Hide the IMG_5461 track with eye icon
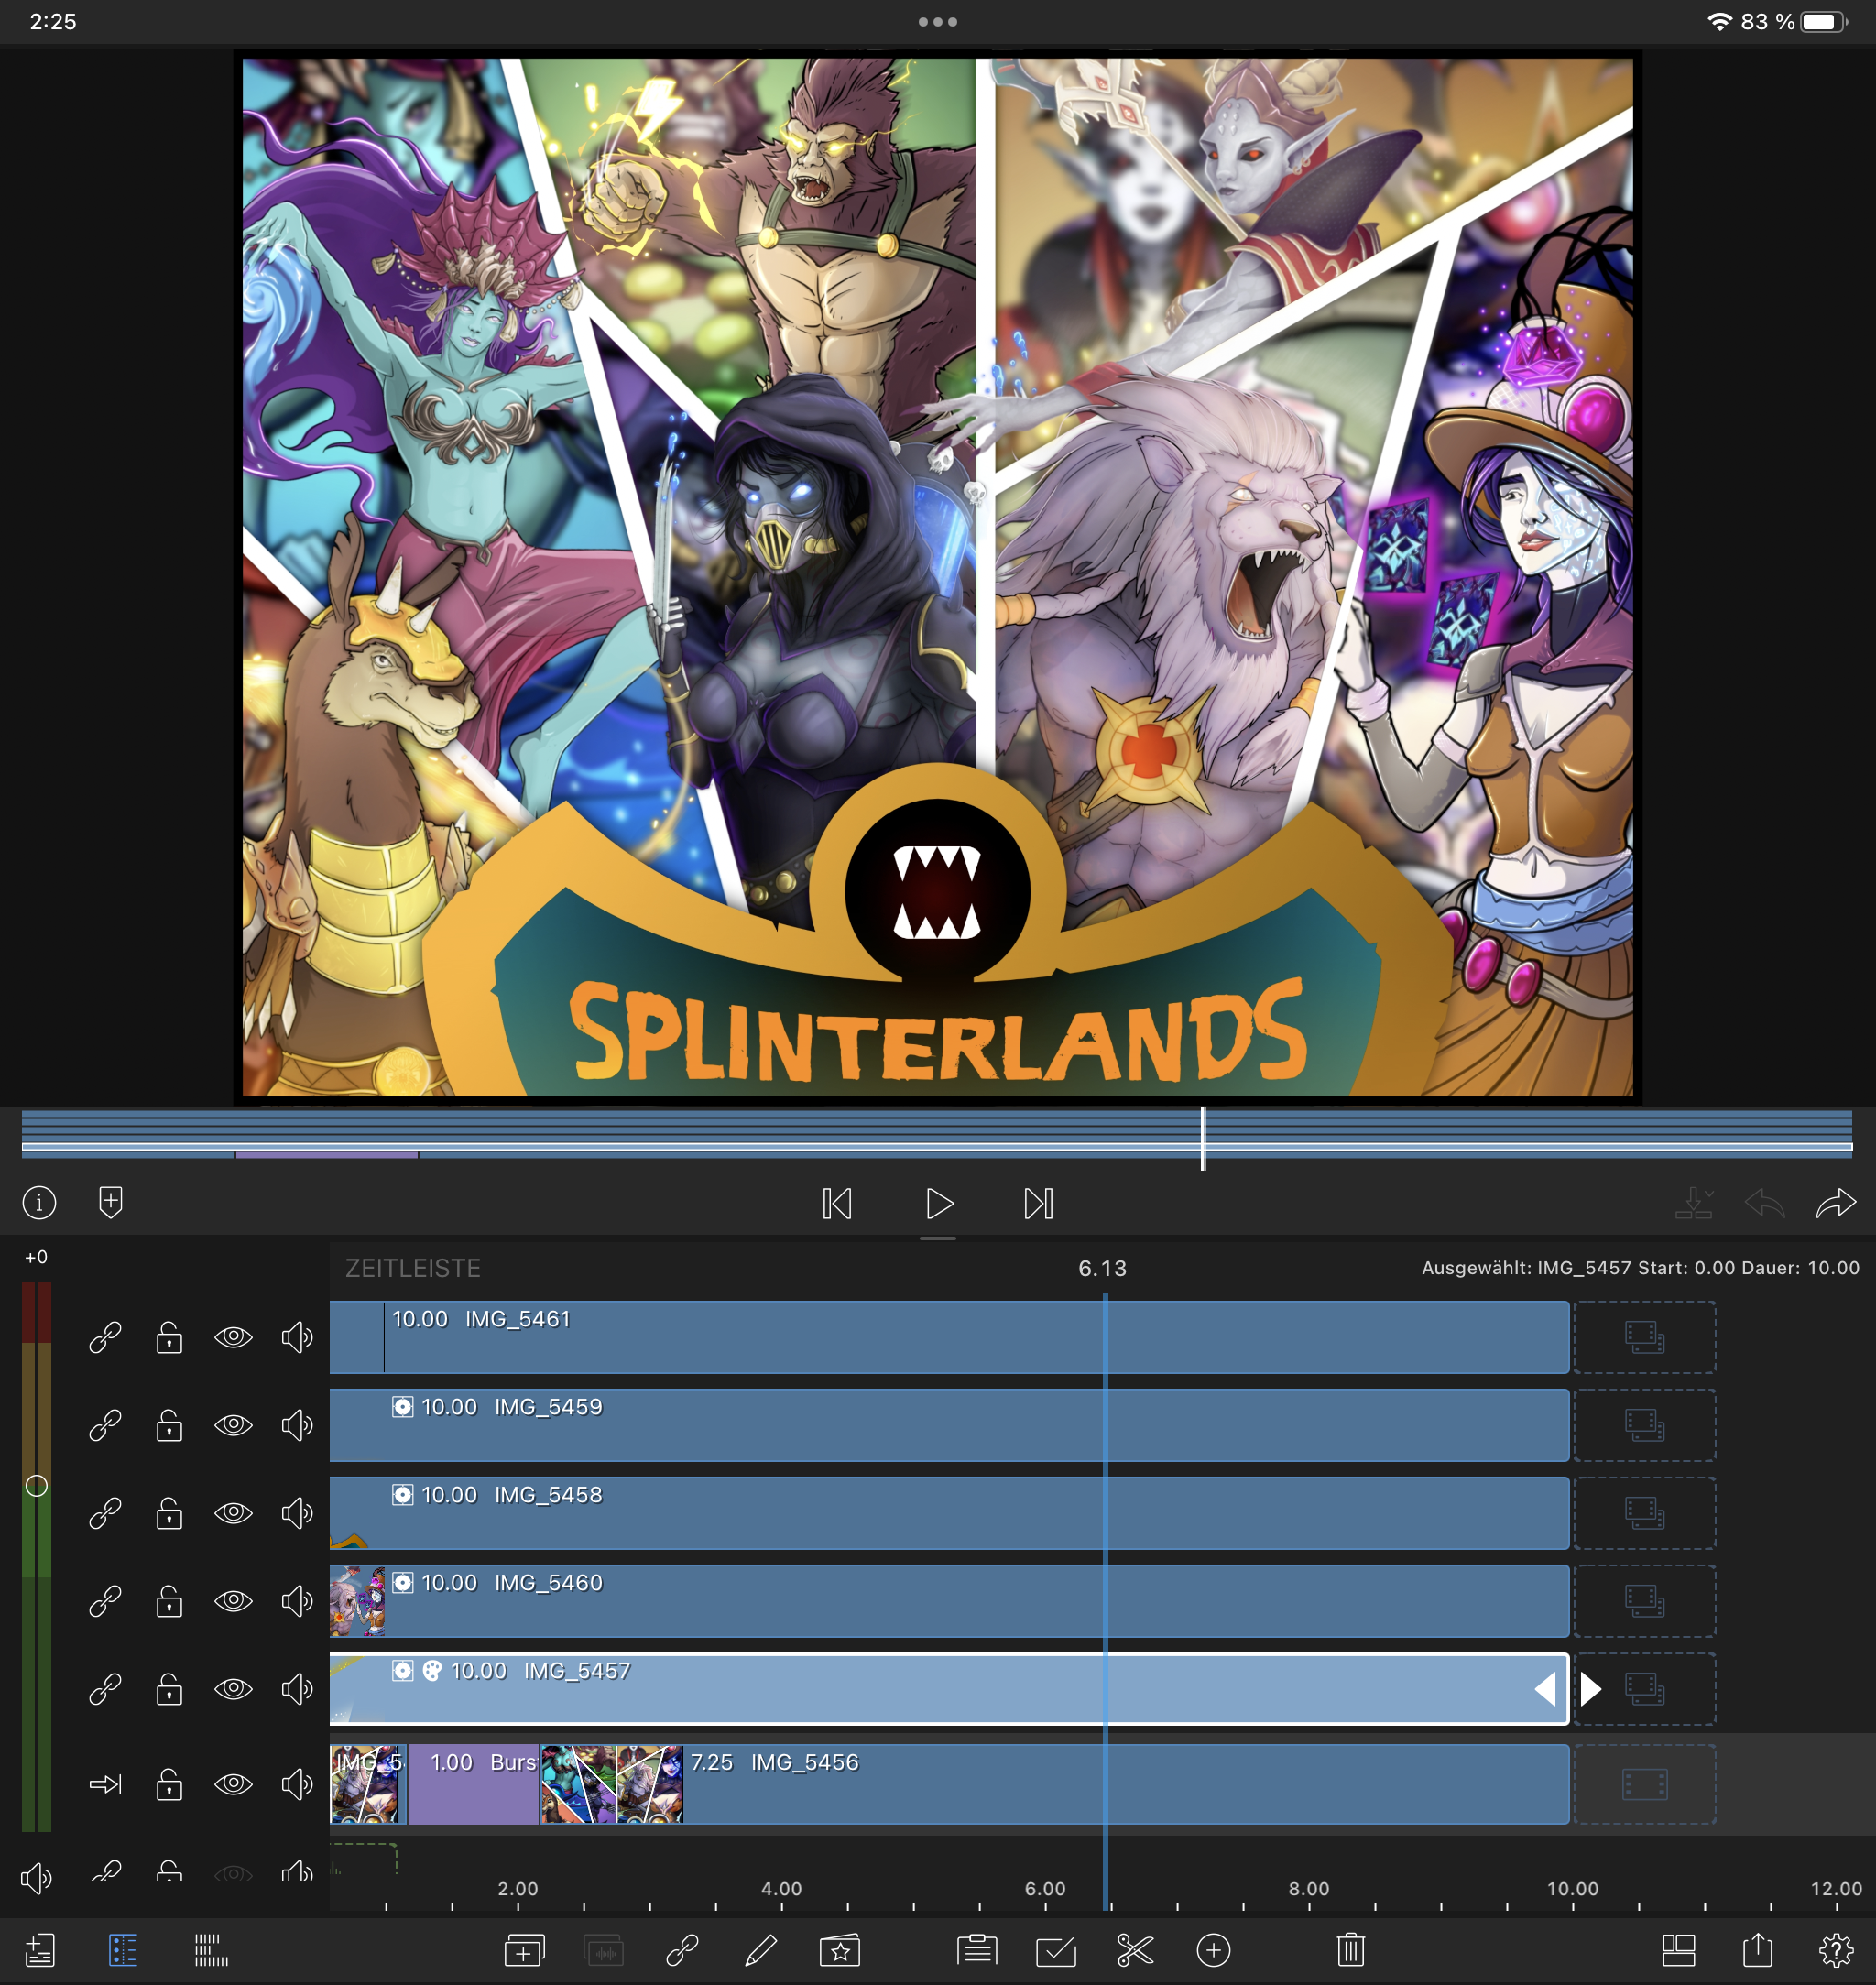This screenshot has width=1876, height=1985. pyautogui.click(x=233, y=1337)
